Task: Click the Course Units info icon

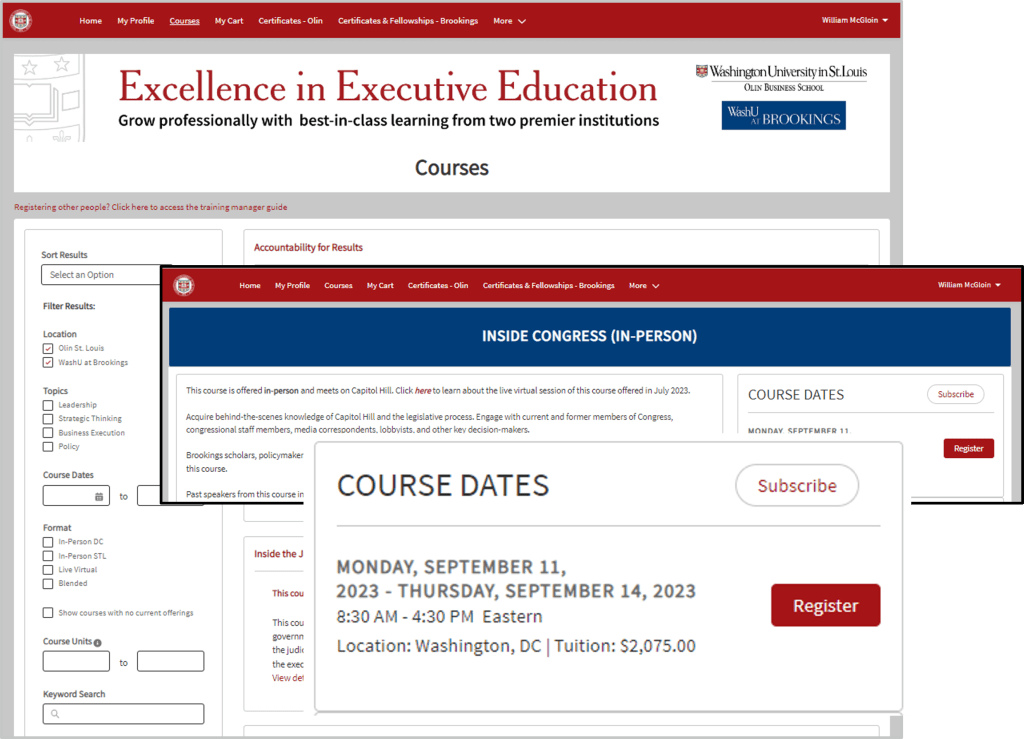Action: (x=98, y=643)
